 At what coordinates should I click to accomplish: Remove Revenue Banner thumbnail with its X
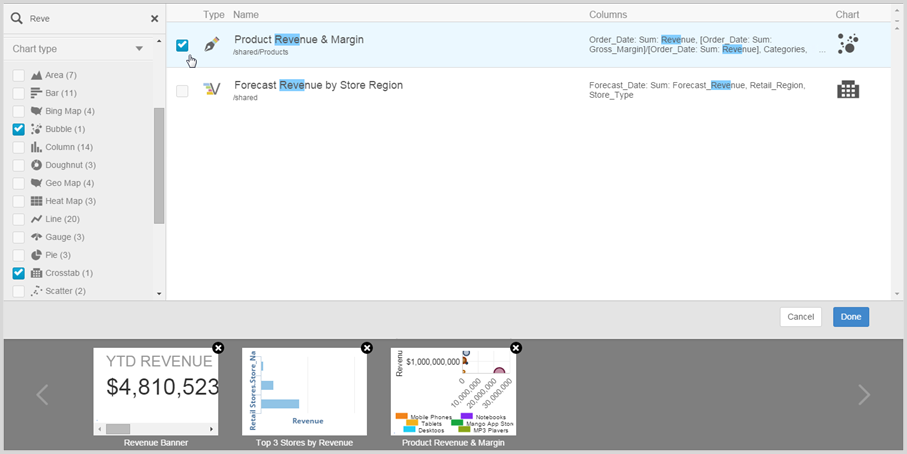click(x=218, y=348)
